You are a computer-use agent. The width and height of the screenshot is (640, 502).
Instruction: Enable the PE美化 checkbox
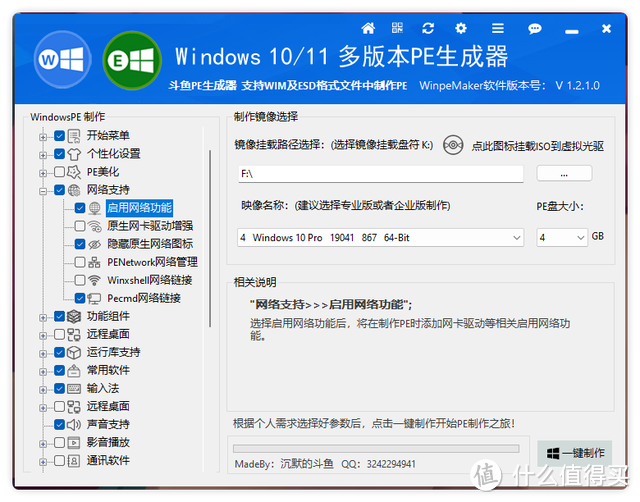pos(59,172)
